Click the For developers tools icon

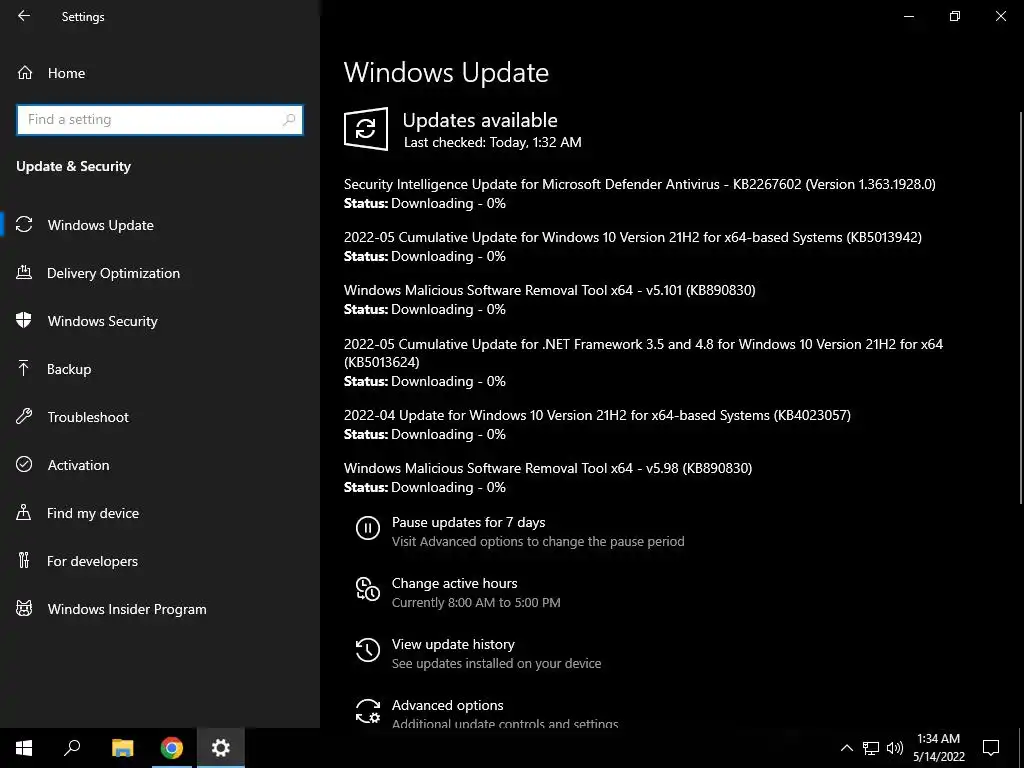point(24,560)
